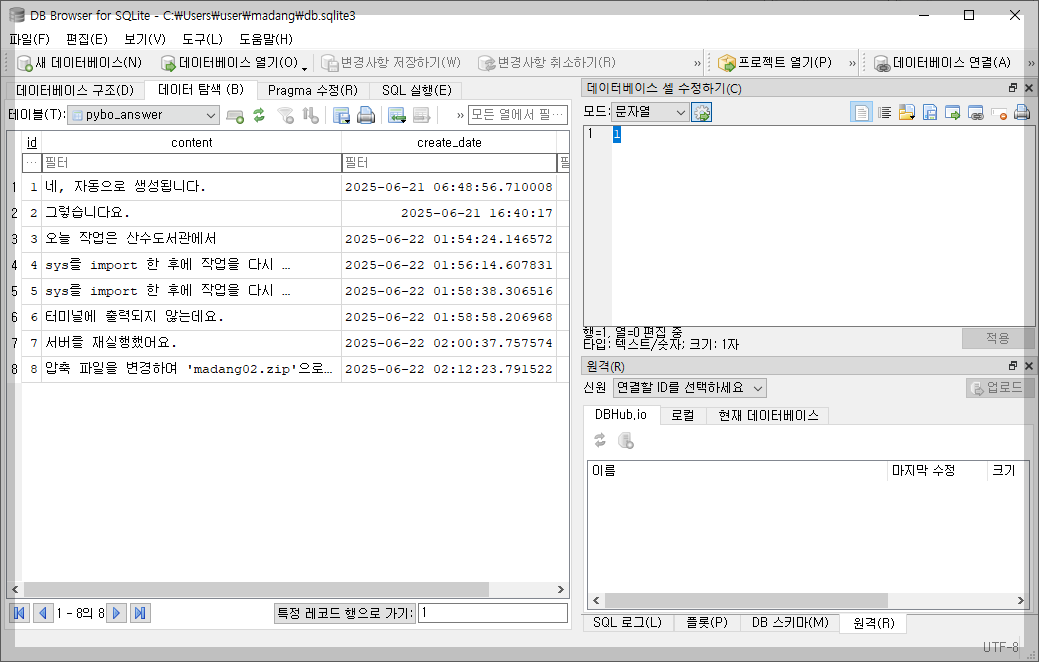Click the Revert Changes icon
The height and width of the screenshot is (662, 1039).
tap(487, 63)
